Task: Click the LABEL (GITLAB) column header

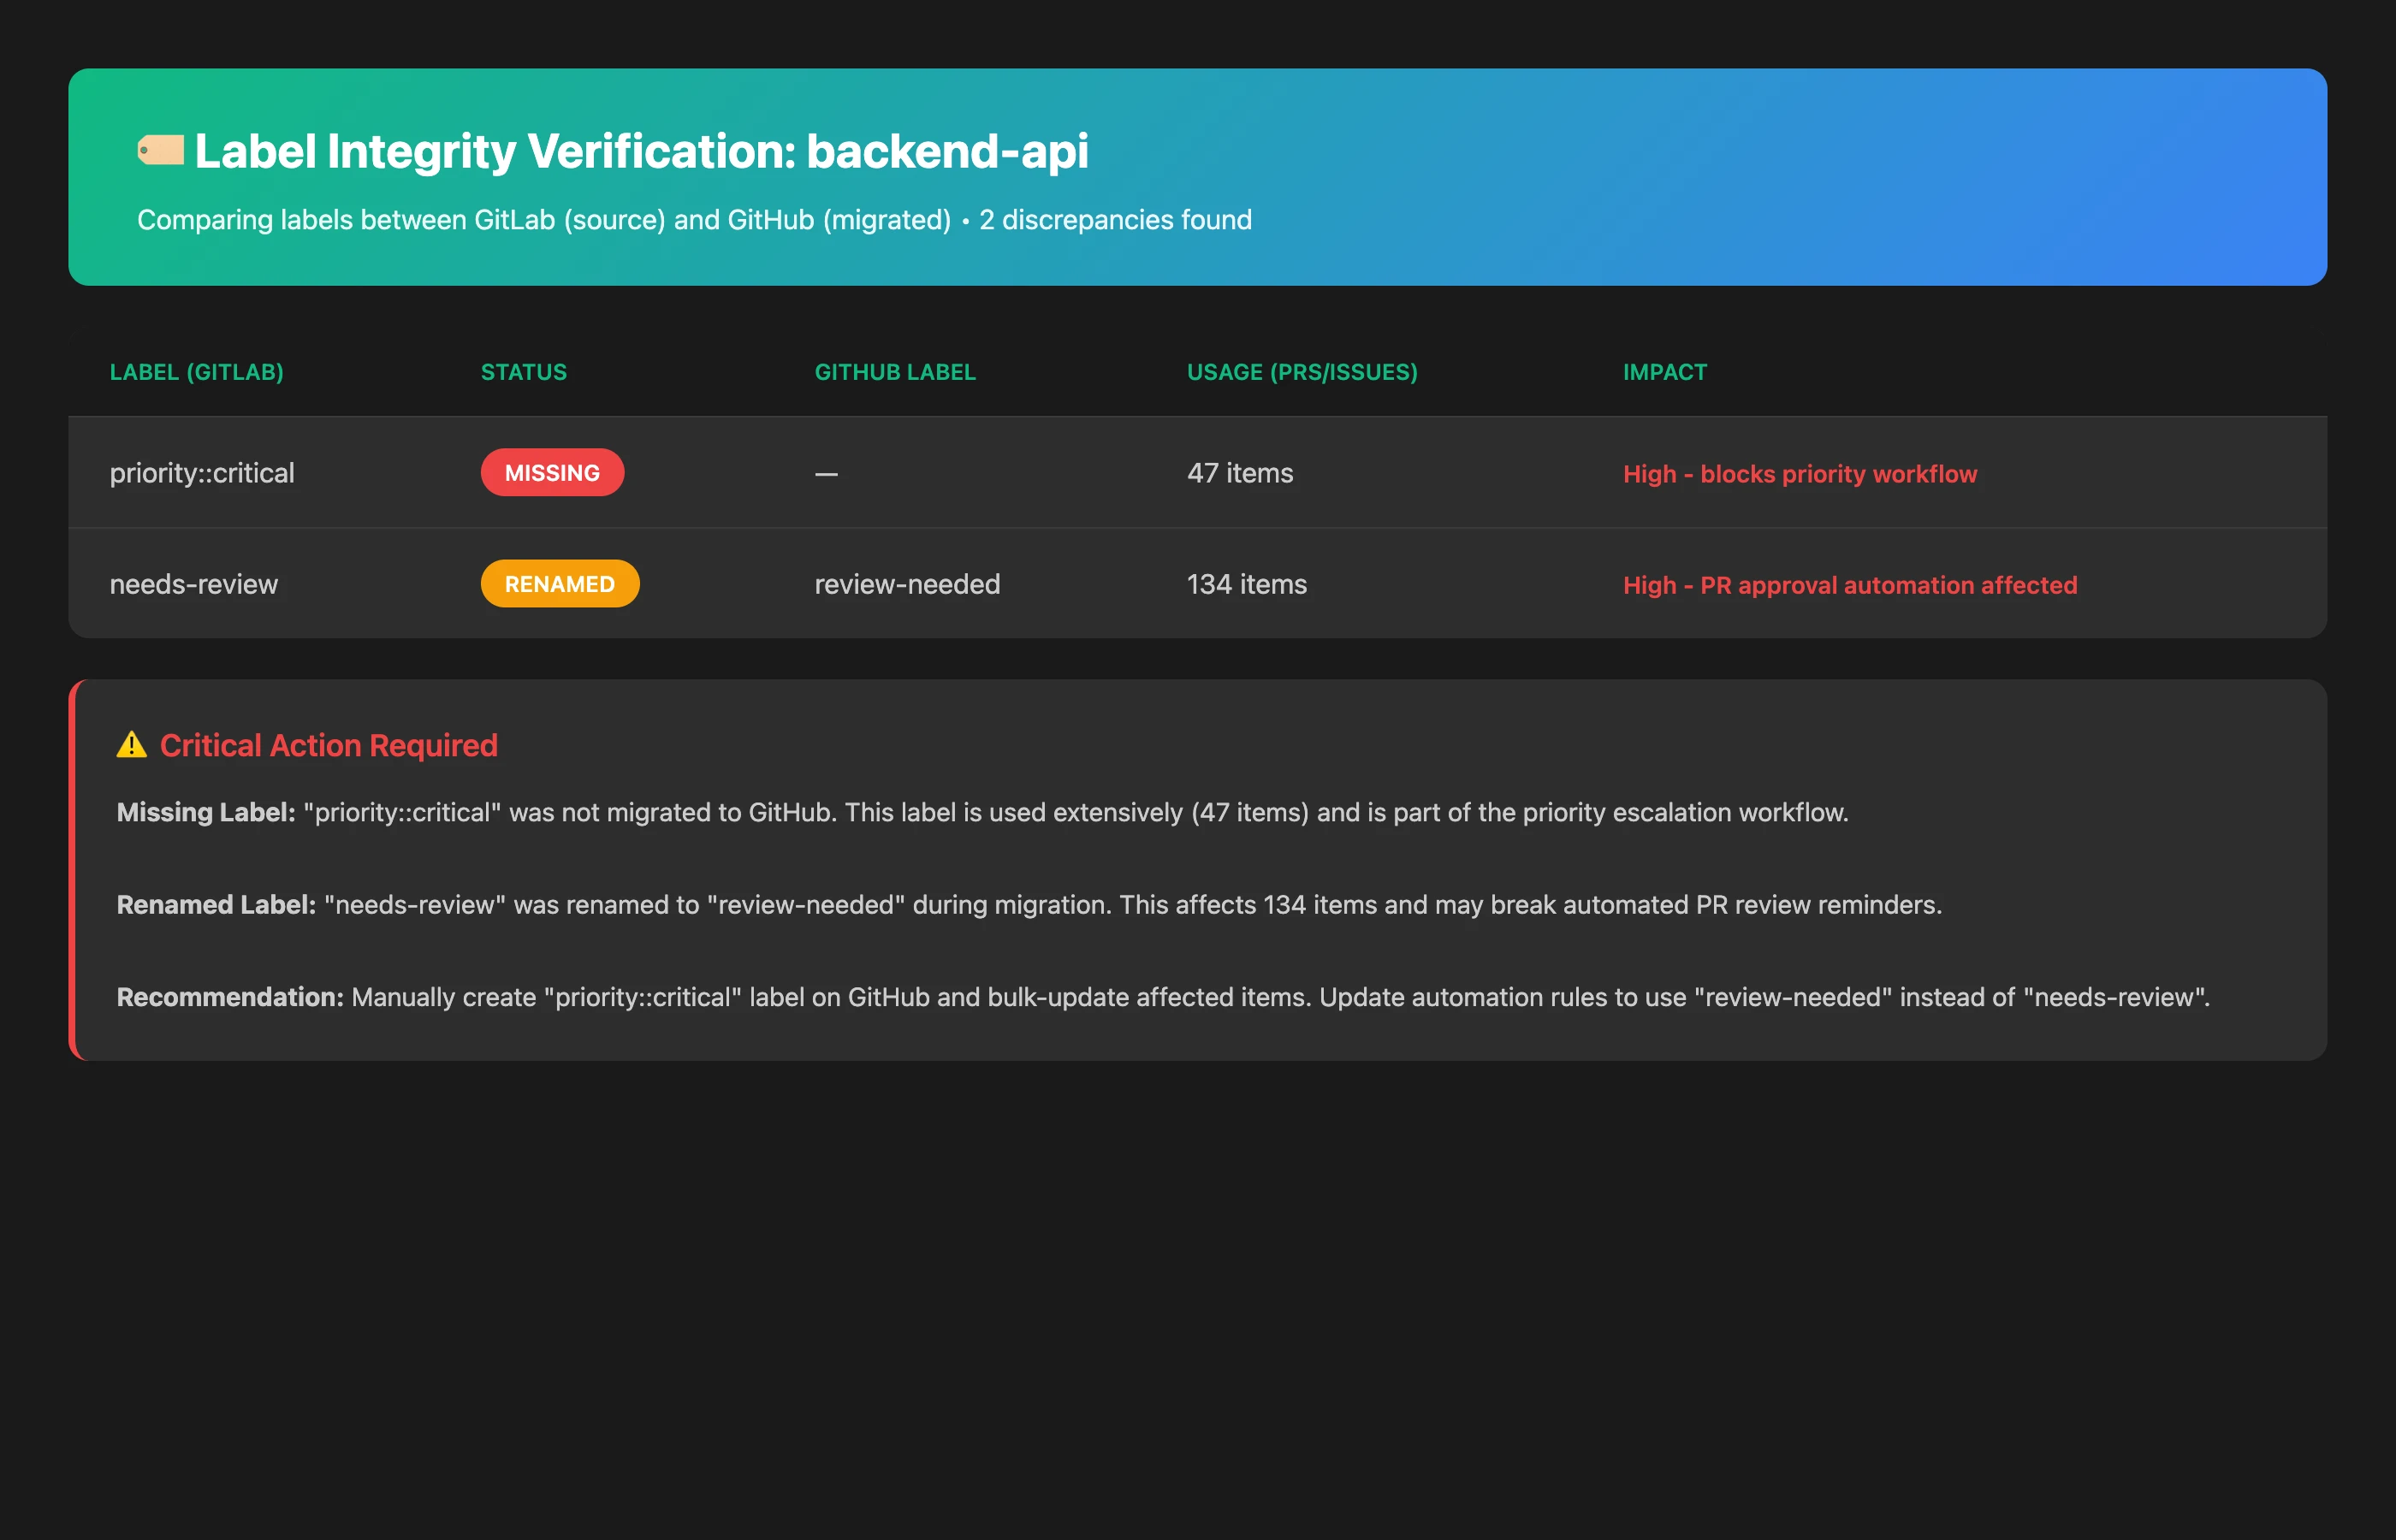Action: [197, 372]
